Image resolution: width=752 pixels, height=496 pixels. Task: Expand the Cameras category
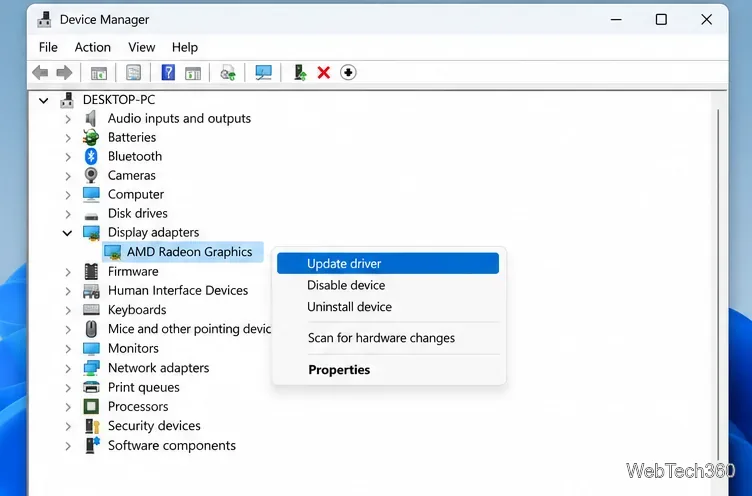coord(68,176)
